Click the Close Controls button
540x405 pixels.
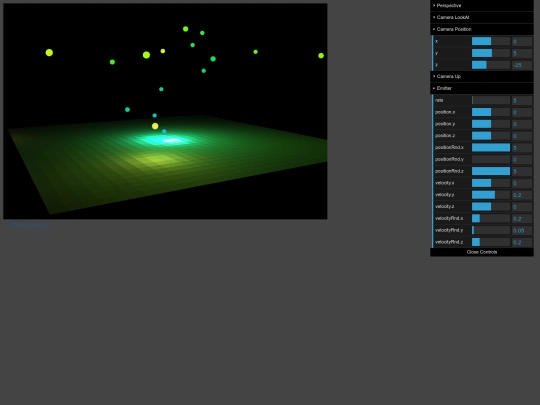482,252
